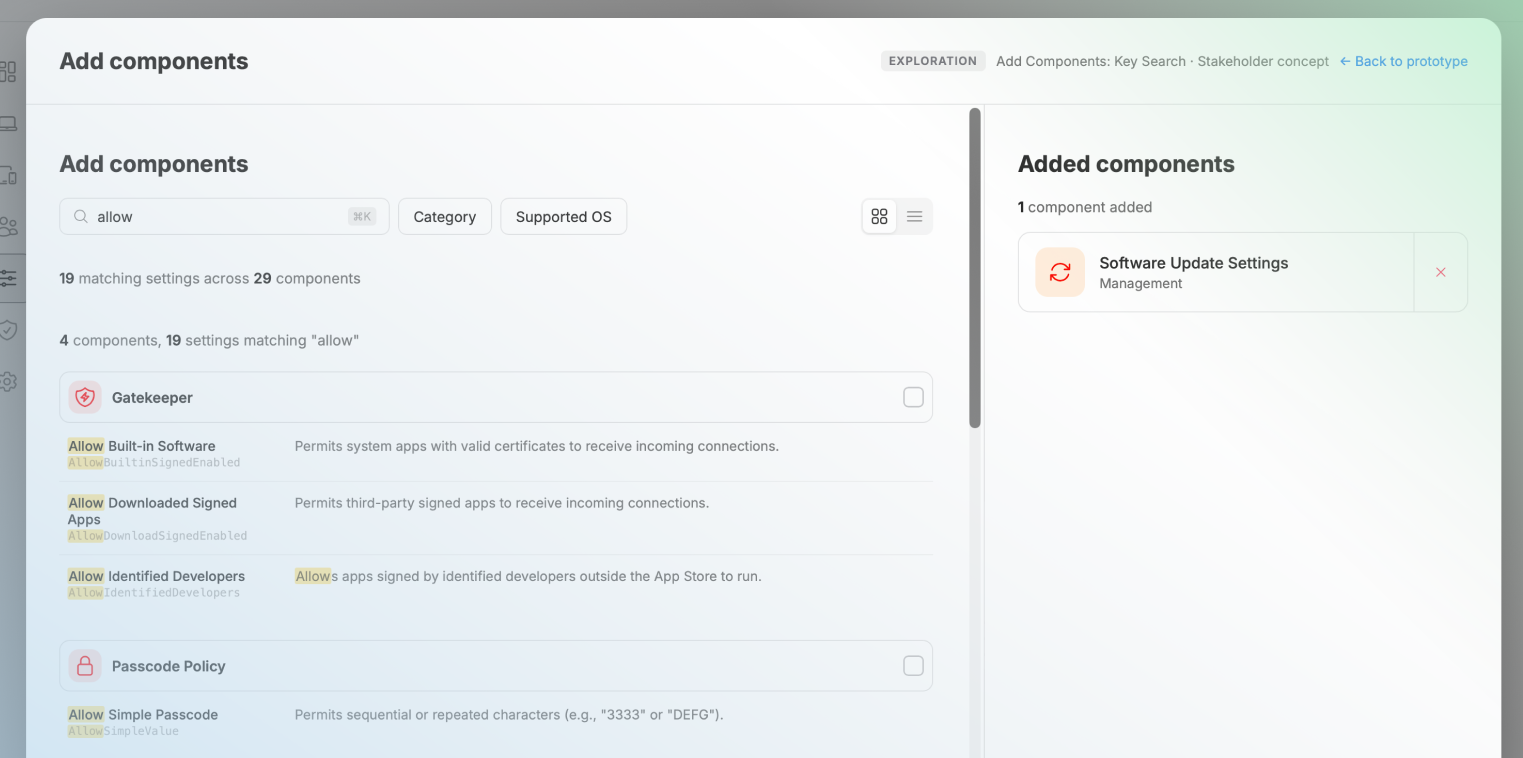Check the Passcode Policy component checkbox
Image resolution: width=1523 pixels, height=758 pixels.
click(x=913, y=665)
